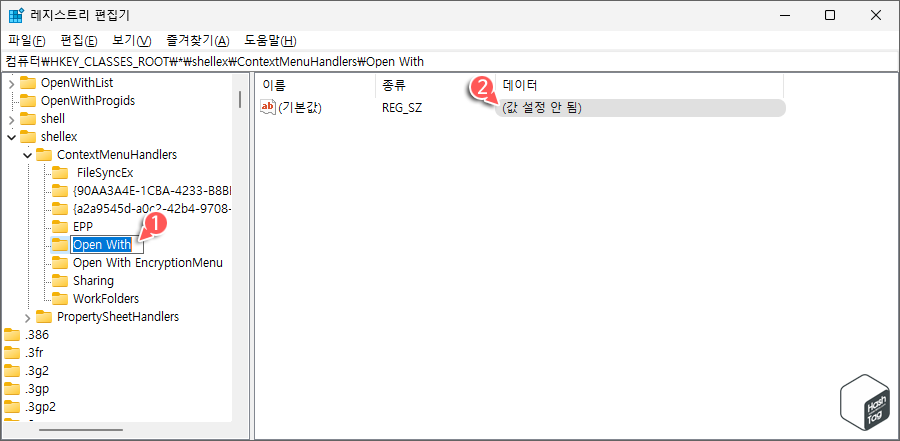Click the {90AA3A4E-1CBA-4233 folder icon

pos(60,191)
